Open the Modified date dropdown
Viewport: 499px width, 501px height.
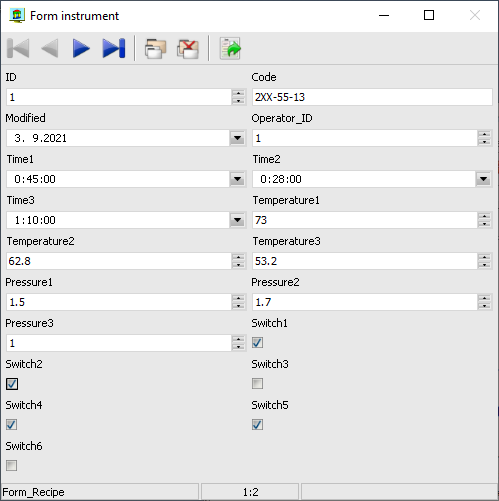(x=238, y=138)
